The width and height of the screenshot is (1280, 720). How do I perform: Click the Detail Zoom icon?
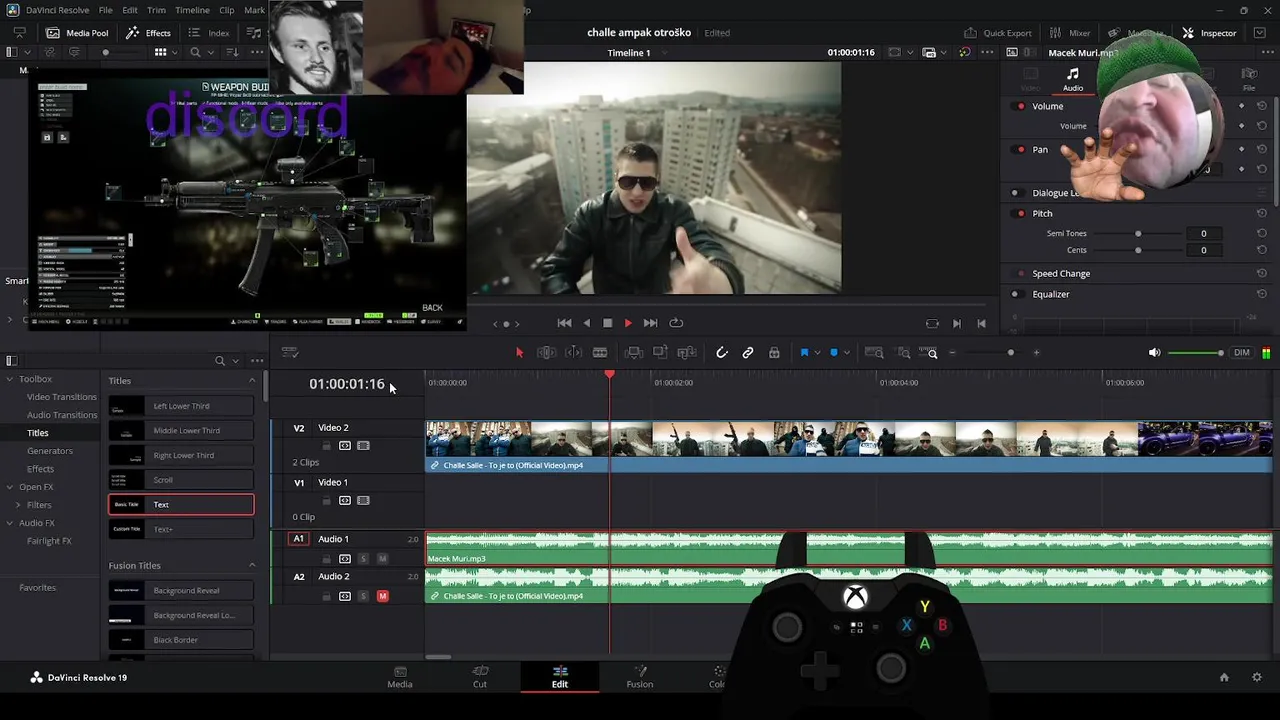point(903,352)
